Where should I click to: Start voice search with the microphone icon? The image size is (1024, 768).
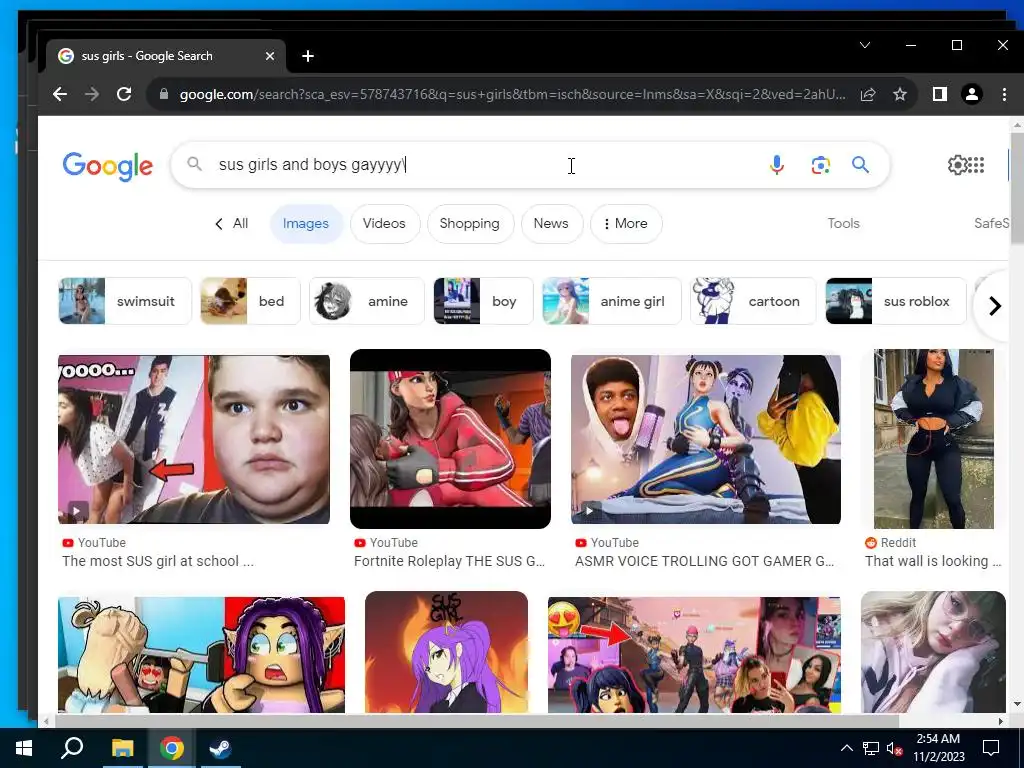[x=776, y=165]
